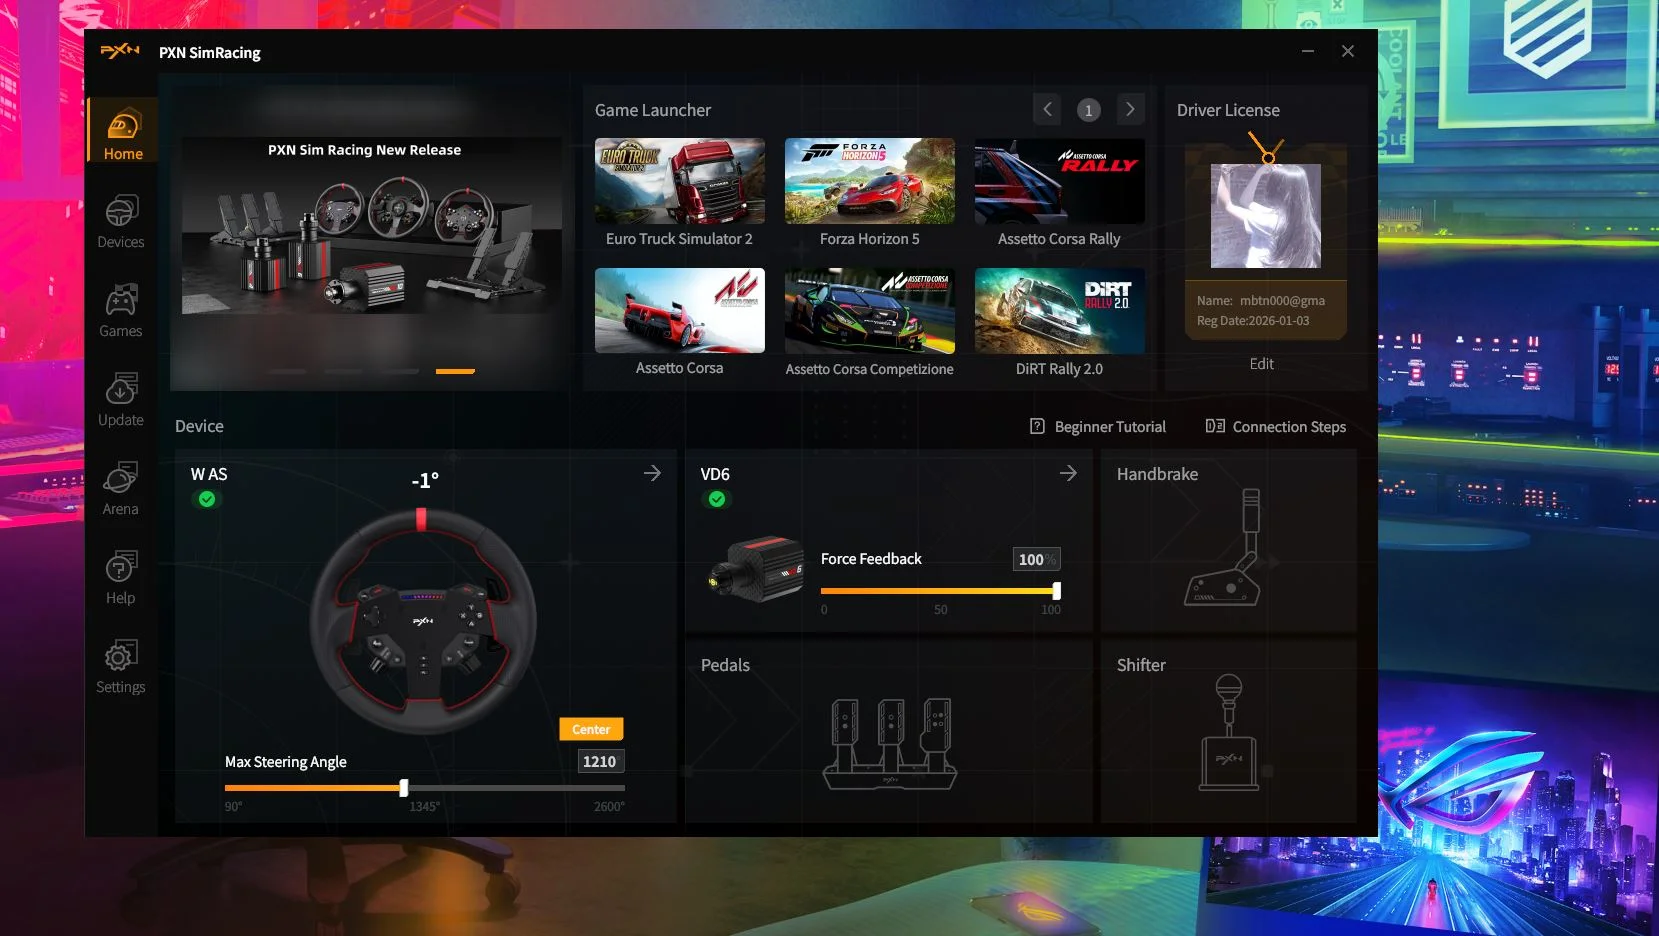Click the Reg Date:2026-01-03 text

1253,321
